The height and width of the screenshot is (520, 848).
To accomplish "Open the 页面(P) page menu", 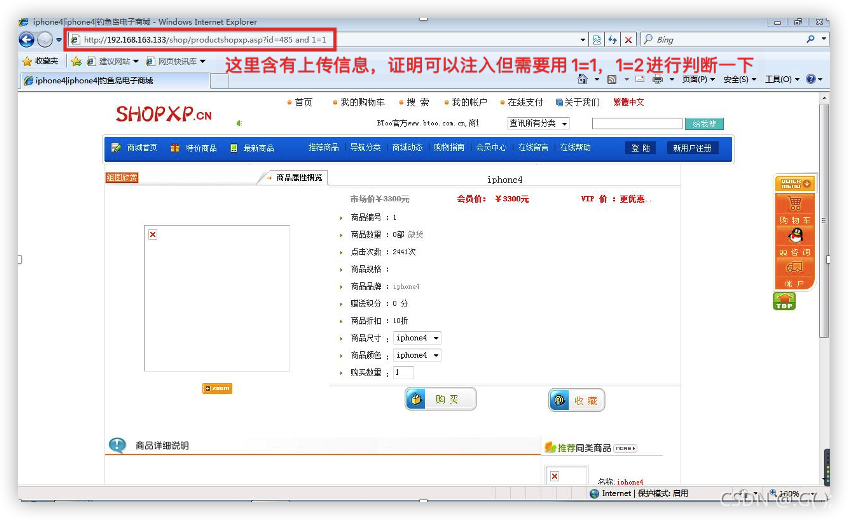I will (x=698, y=79).
